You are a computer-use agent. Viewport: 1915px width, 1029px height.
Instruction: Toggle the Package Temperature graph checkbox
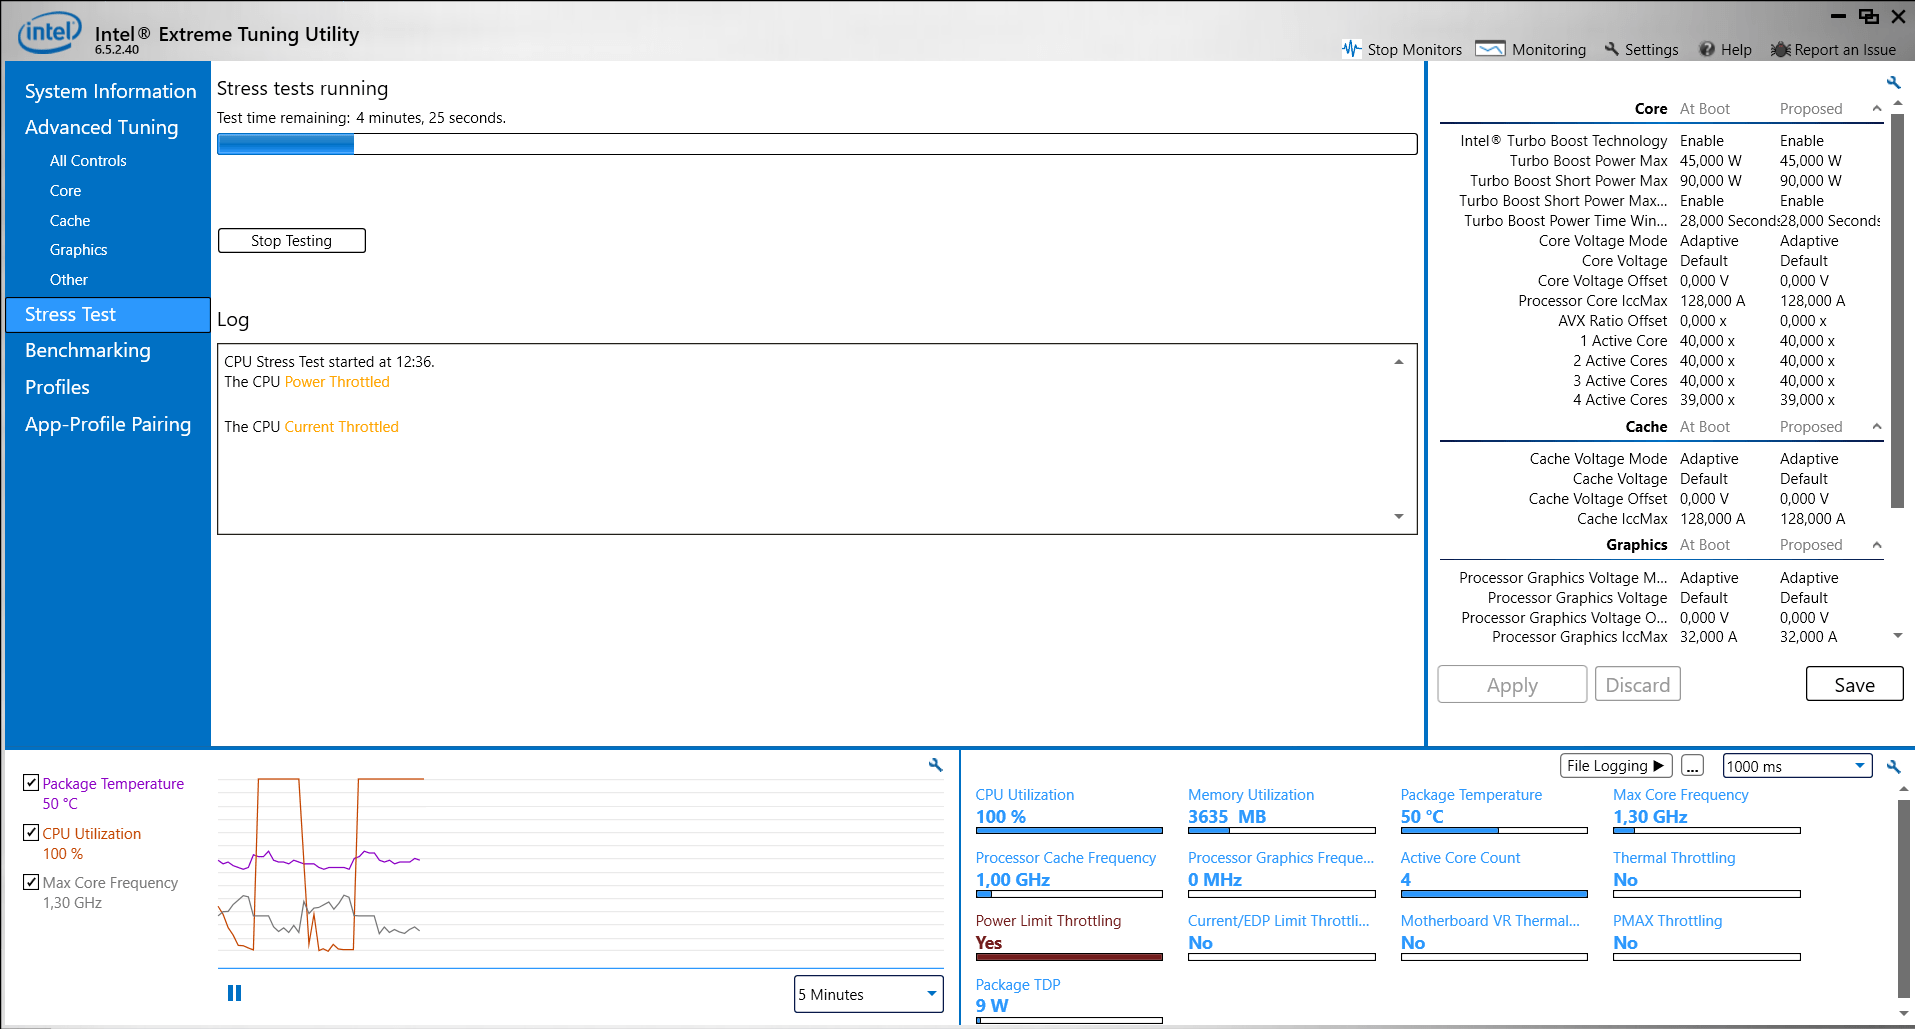pos(31,782)
